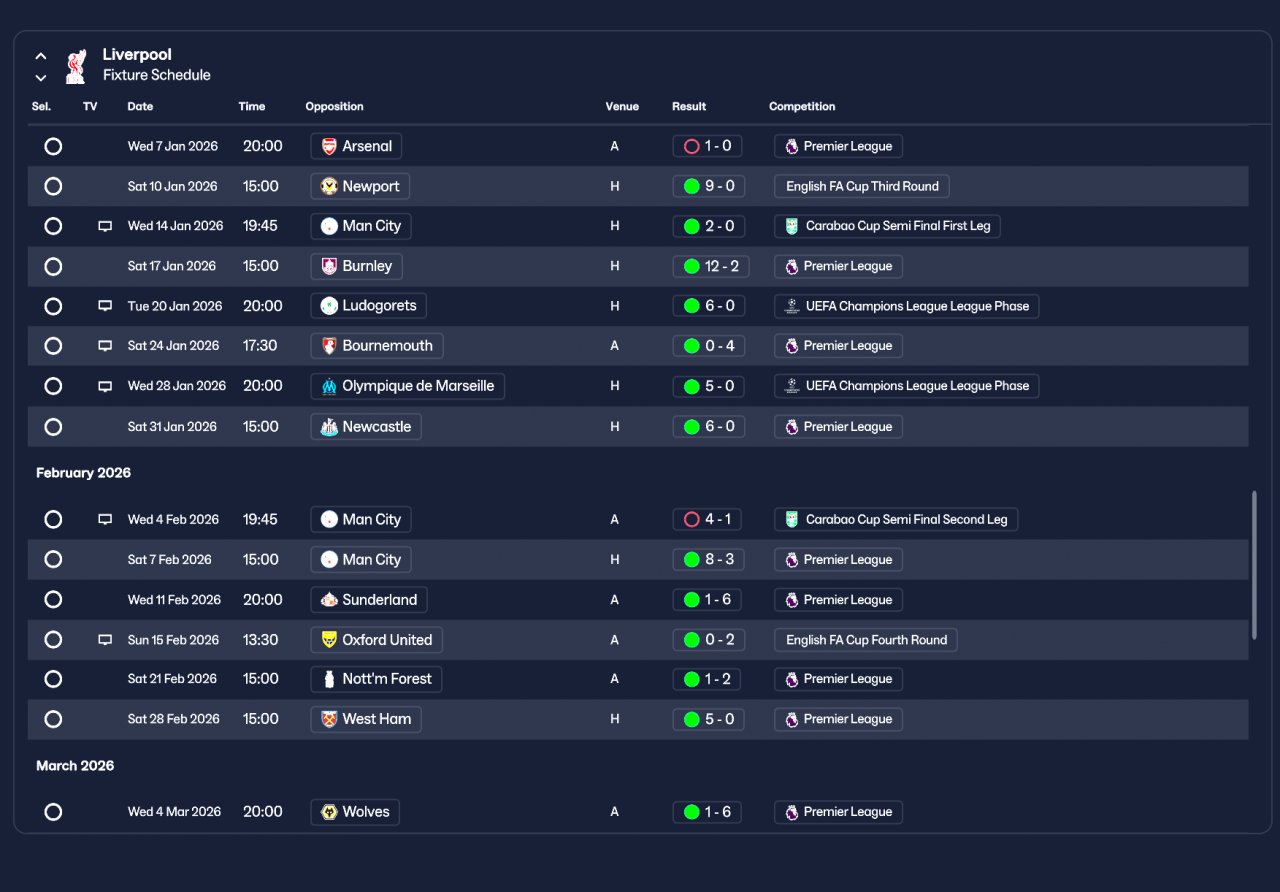
Task: Click the Nott'm Forest club badge
Action: coord(329,679)
